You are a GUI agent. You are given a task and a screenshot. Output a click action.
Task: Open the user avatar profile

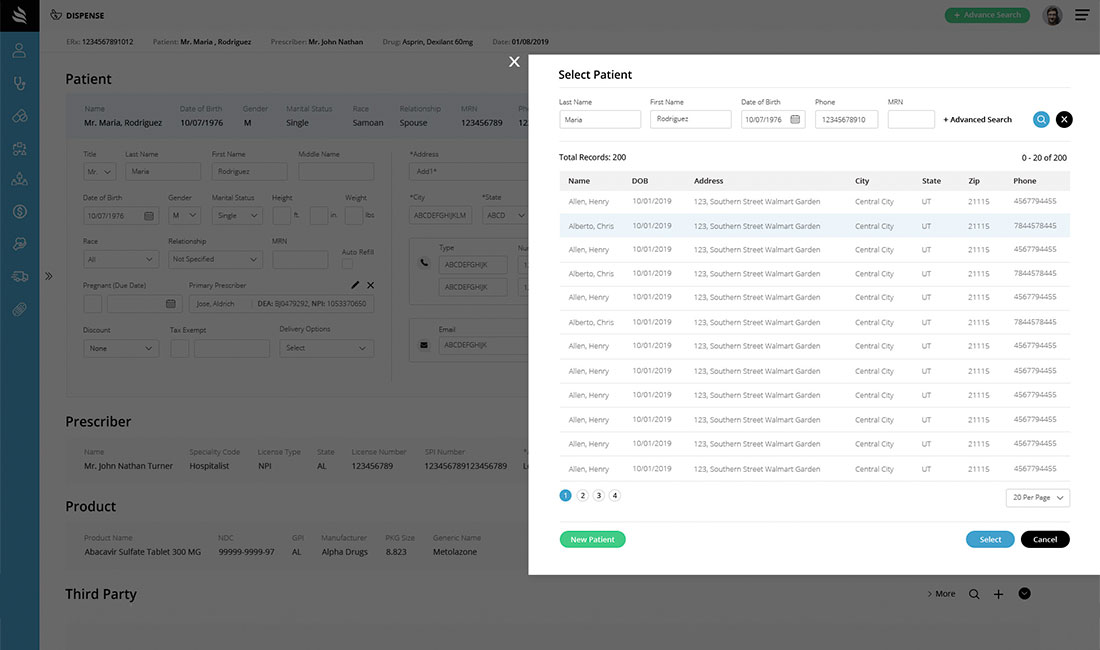pos(1052,15)
